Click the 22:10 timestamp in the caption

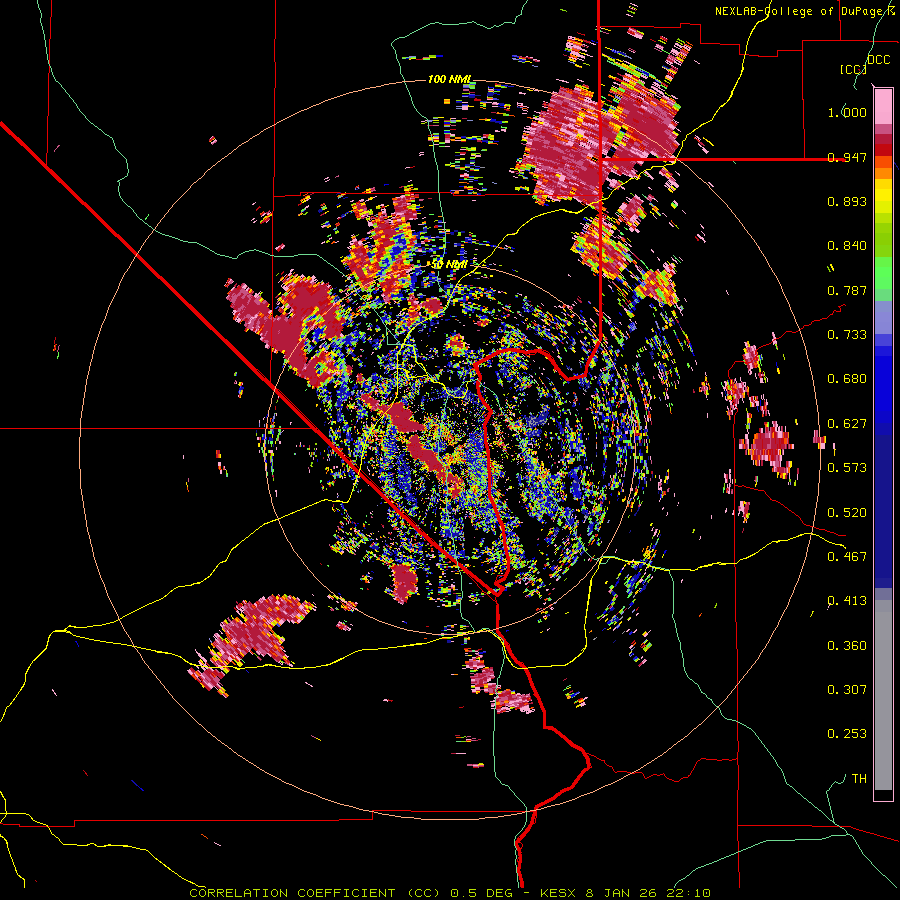pyautogui.click(x=688, y=893)
